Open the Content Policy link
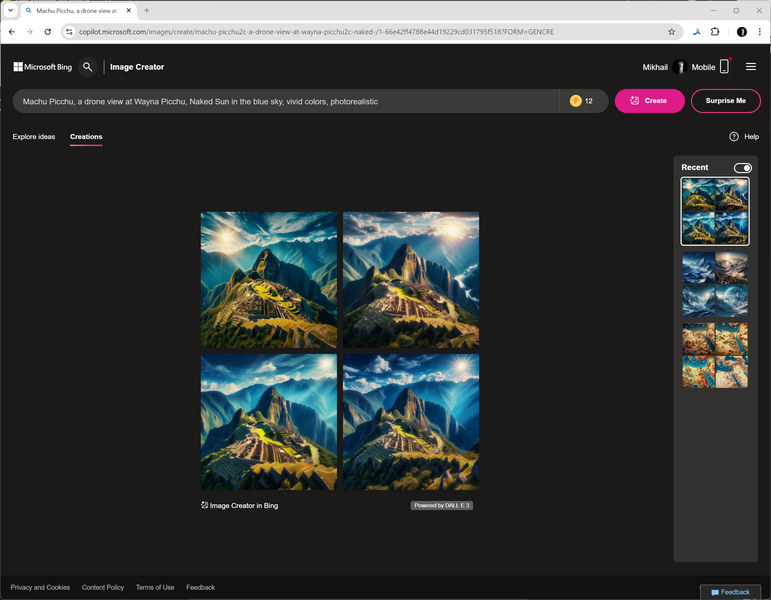The width and height of the screenshot is (771, 600). coord(103,587)
